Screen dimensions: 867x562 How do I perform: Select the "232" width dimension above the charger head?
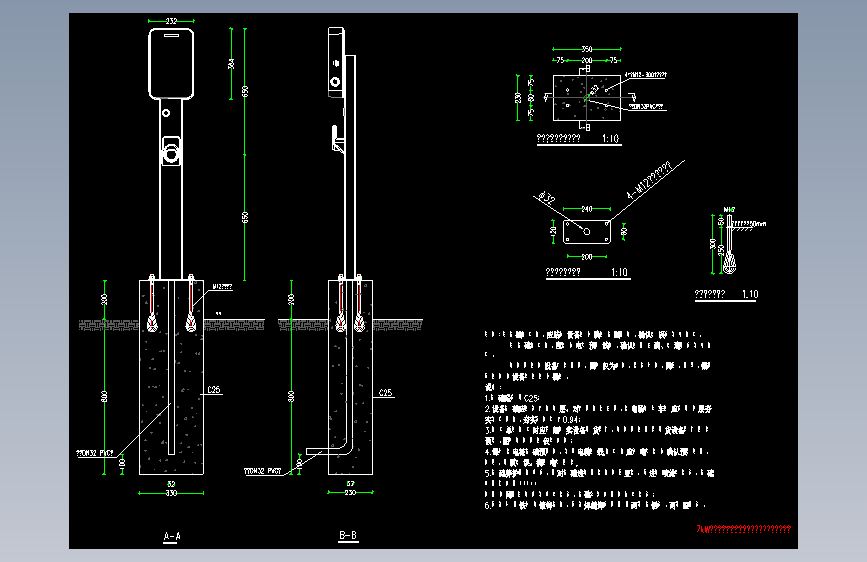171,21
